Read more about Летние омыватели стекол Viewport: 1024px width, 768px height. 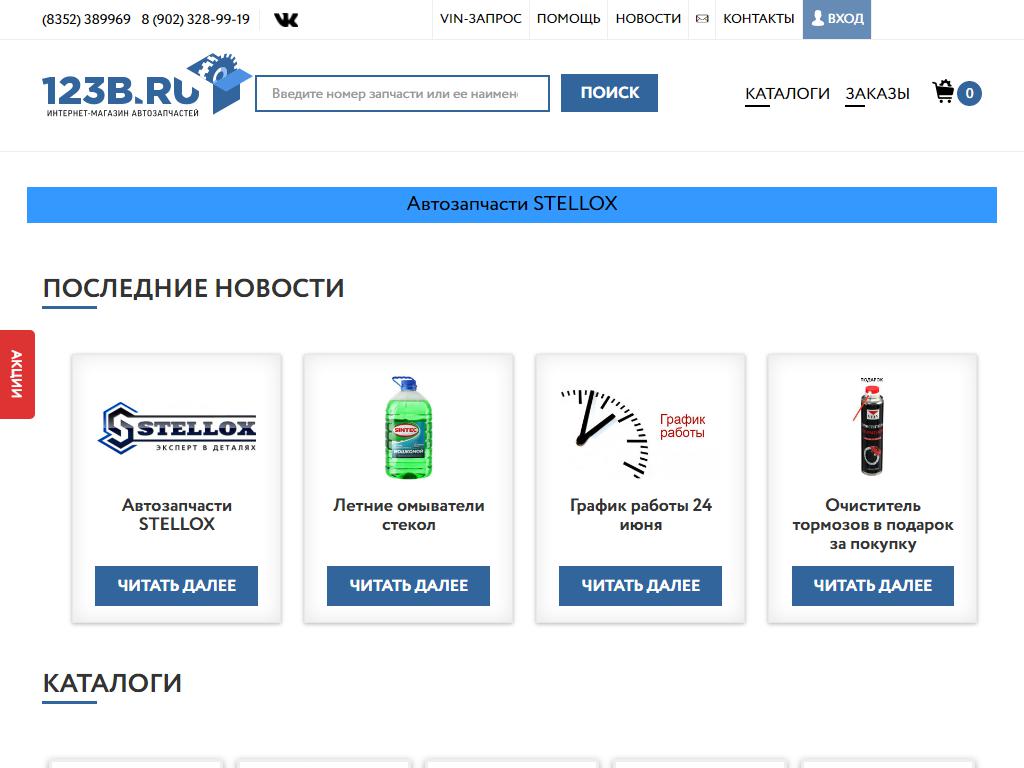408,586
